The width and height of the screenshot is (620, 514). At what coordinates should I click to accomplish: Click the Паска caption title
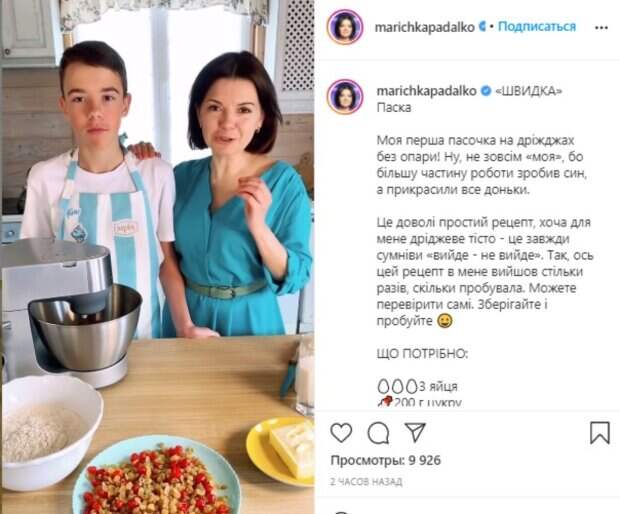(394, 108)
